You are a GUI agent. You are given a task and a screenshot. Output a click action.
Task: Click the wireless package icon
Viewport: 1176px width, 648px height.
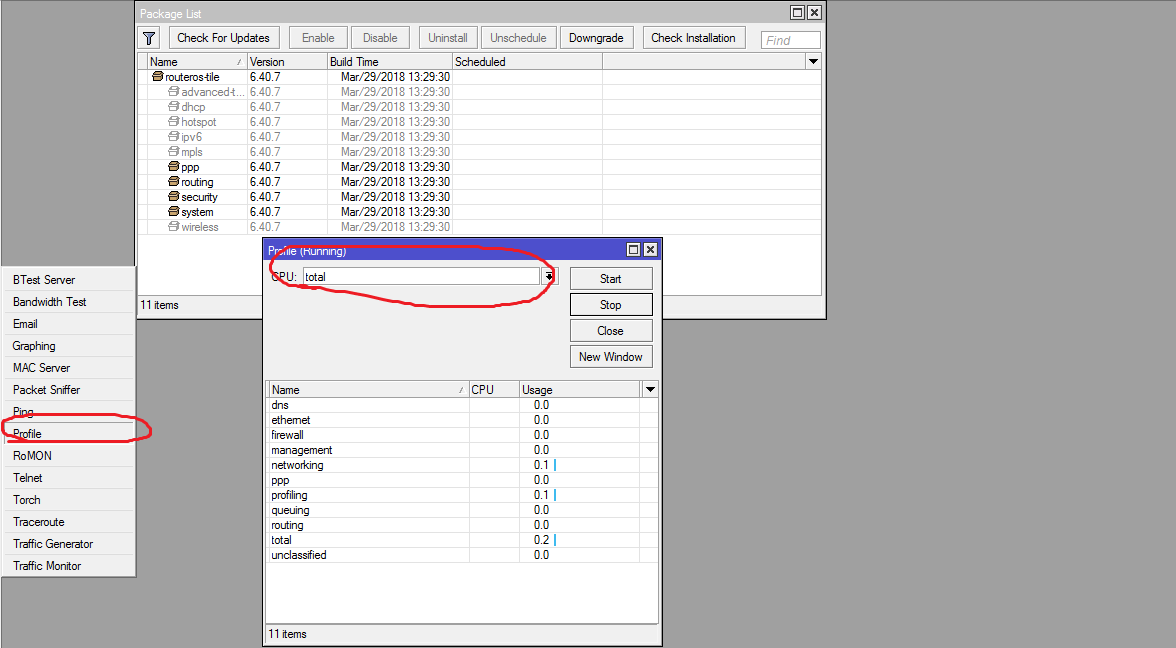pyautogui.click(x=174, y=226)
